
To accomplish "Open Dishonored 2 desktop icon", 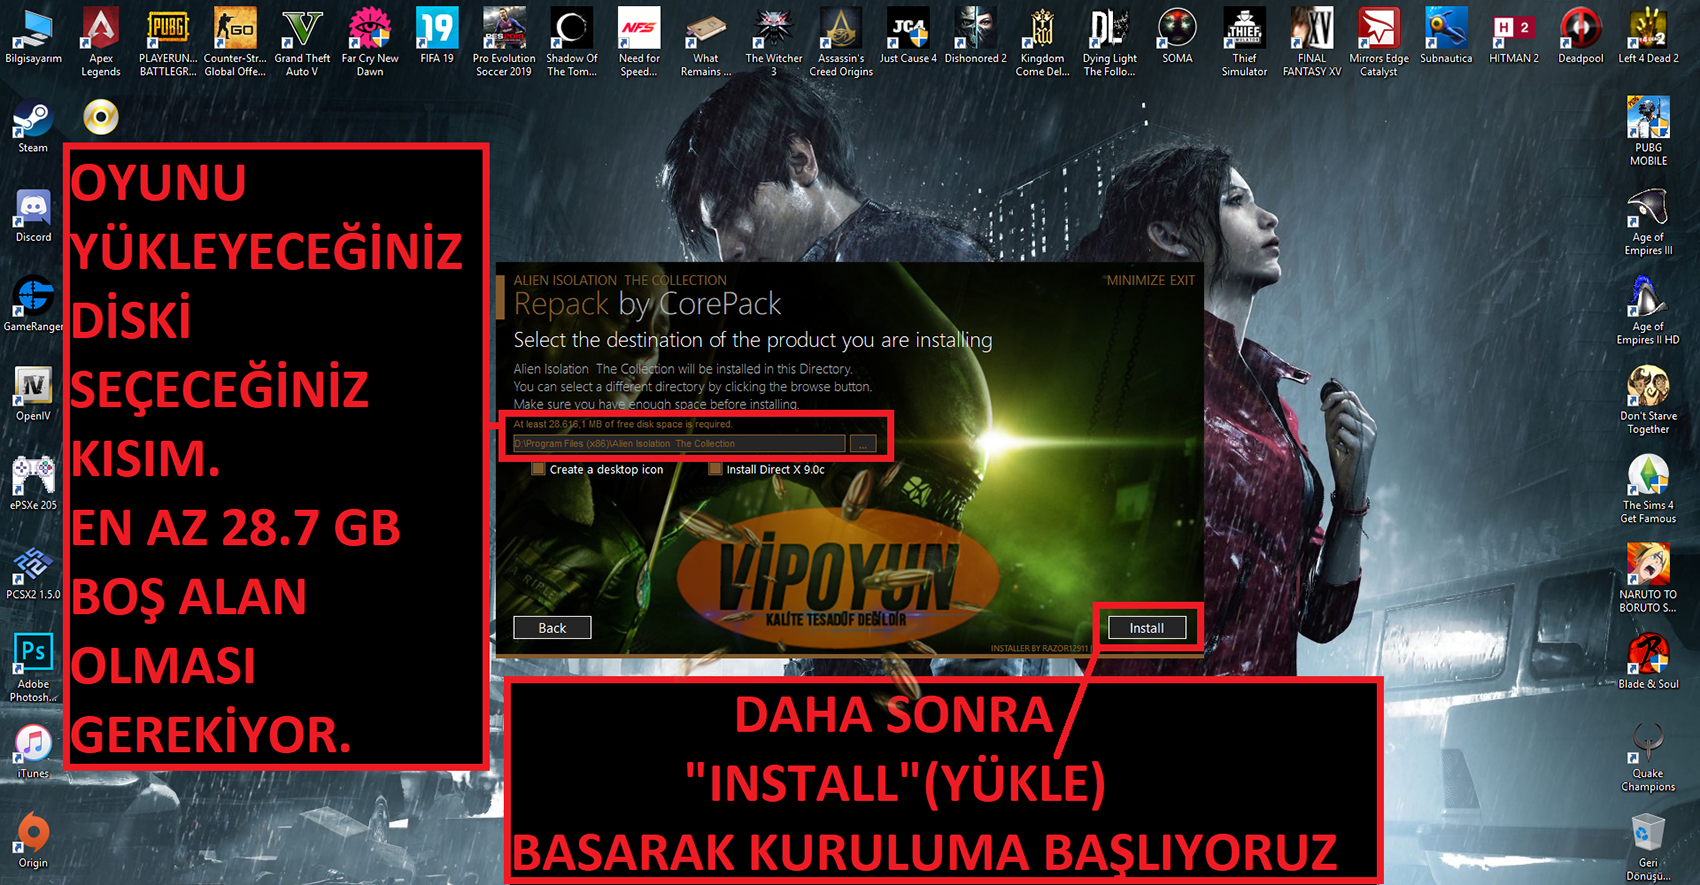I will [975, 37].
